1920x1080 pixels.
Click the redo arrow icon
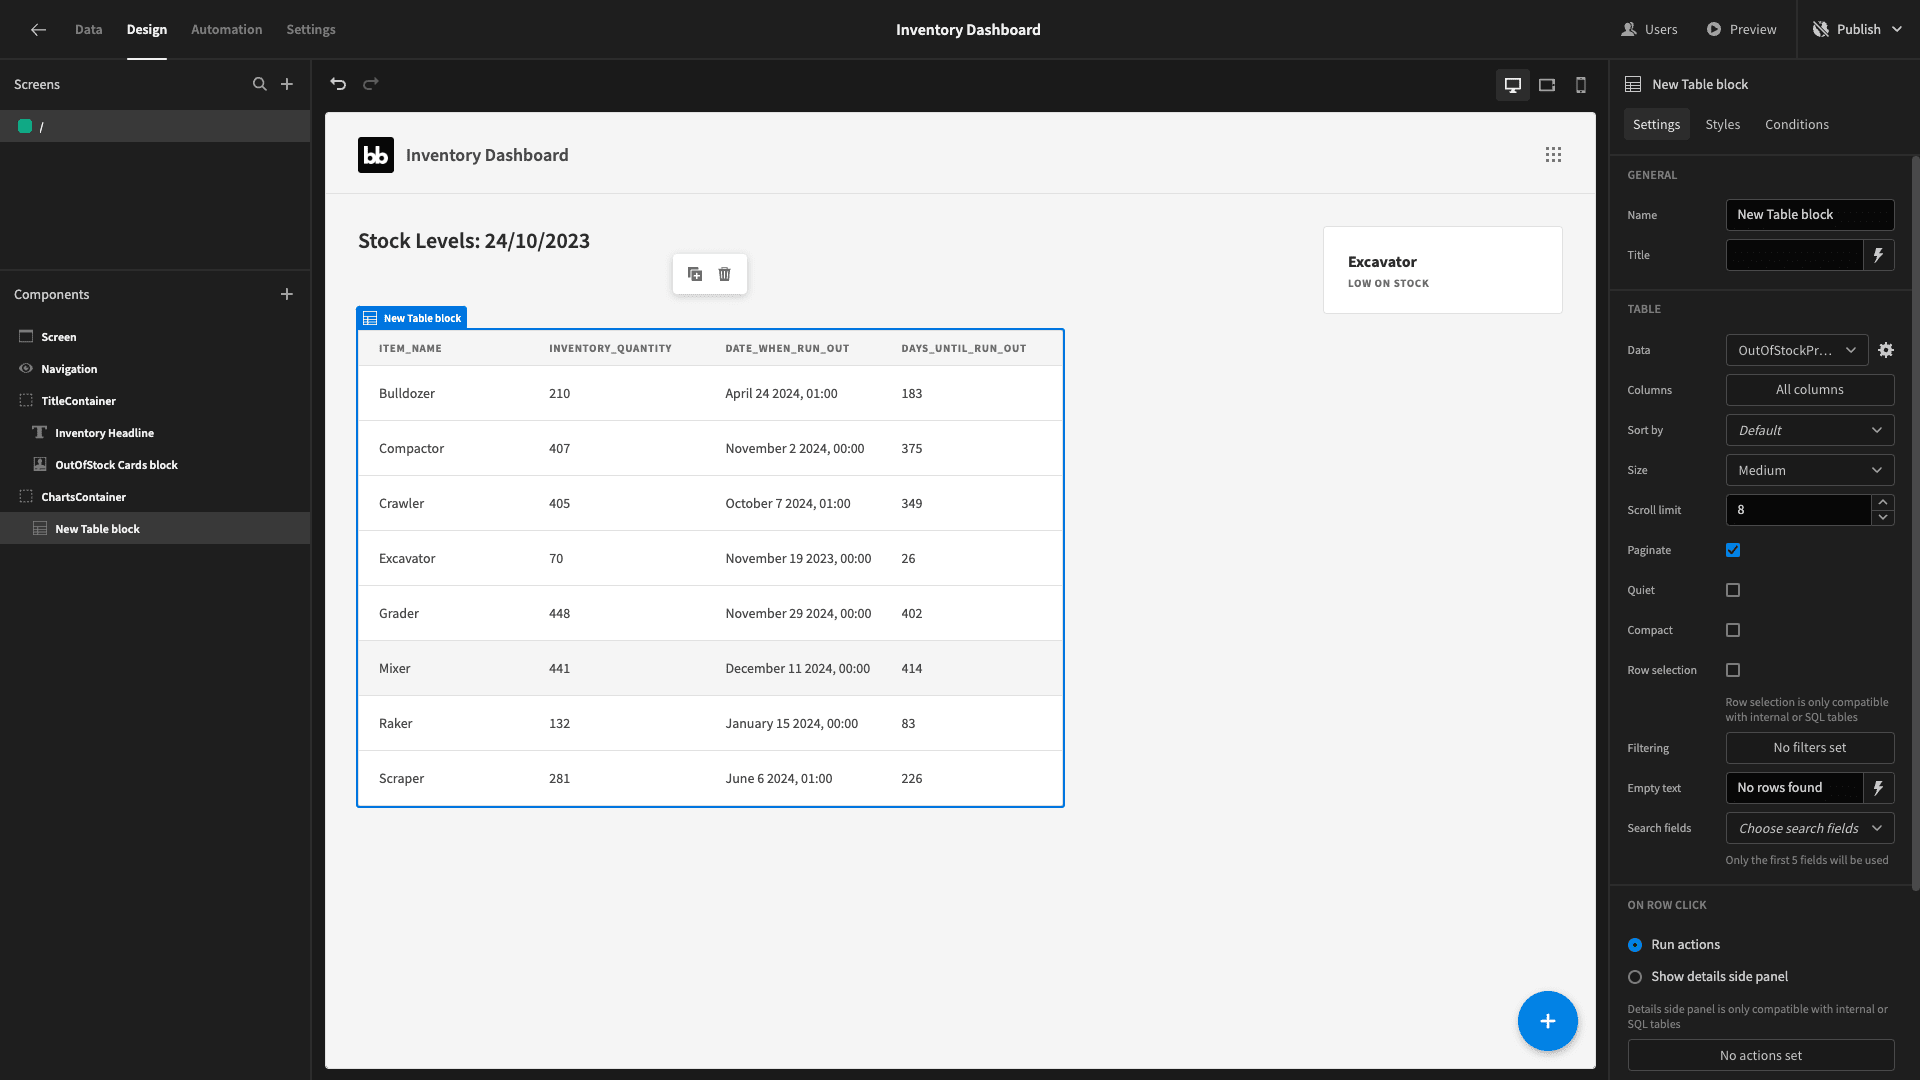coord(371,84)
